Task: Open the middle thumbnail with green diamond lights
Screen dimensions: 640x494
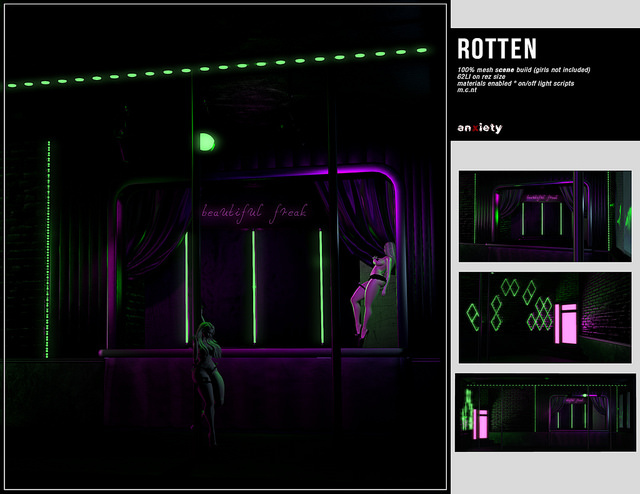Action: [545, 317]
